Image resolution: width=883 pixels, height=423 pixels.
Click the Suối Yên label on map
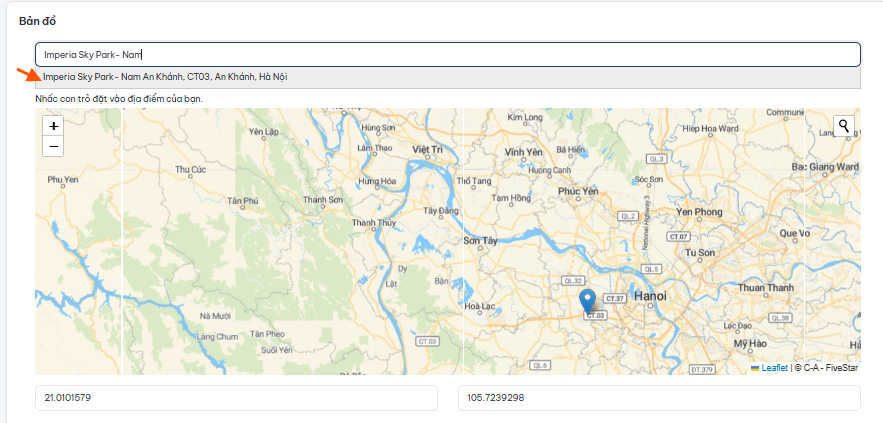pyautogui.click(x=277, y=350)
